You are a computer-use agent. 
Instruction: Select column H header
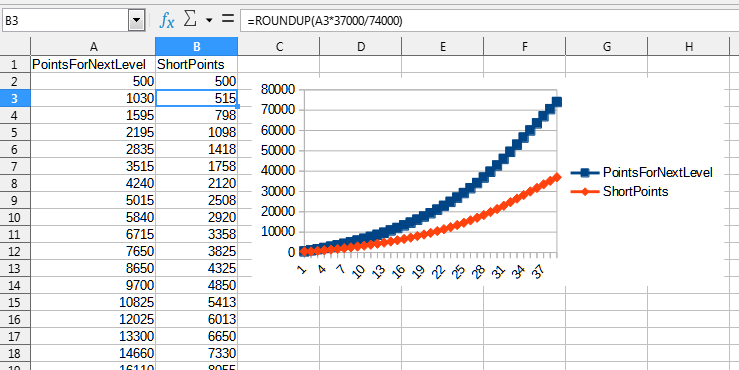(x=689, y=46)
